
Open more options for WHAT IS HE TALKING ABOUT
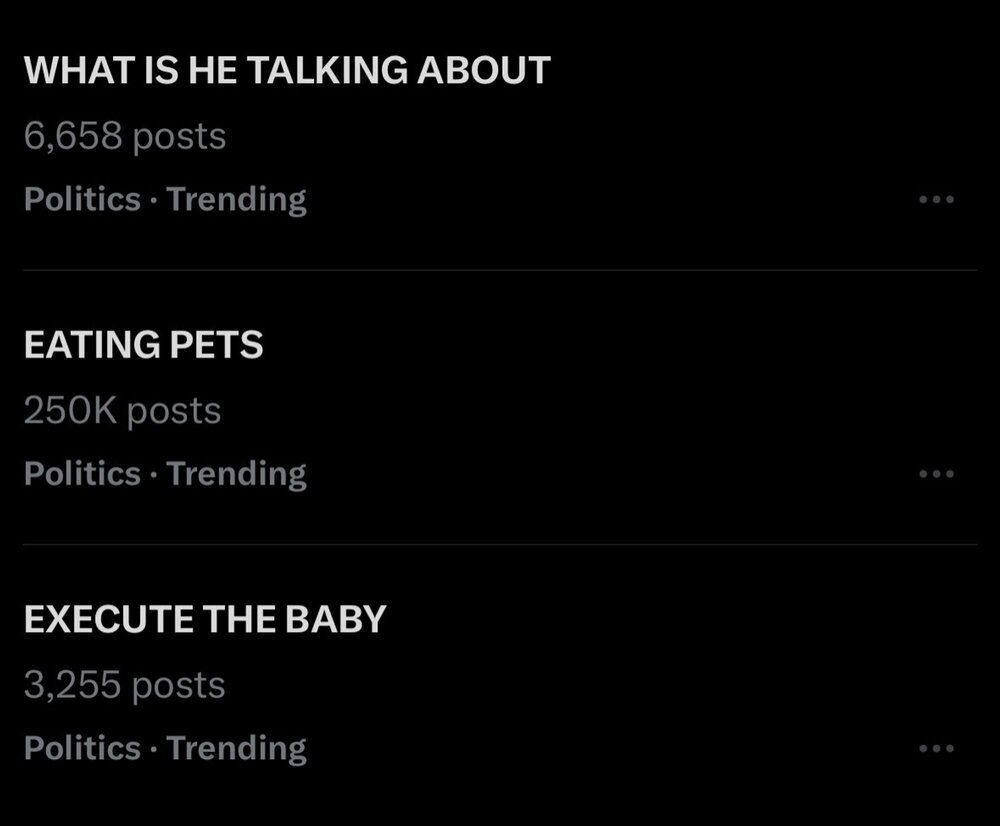click(936, 200)
